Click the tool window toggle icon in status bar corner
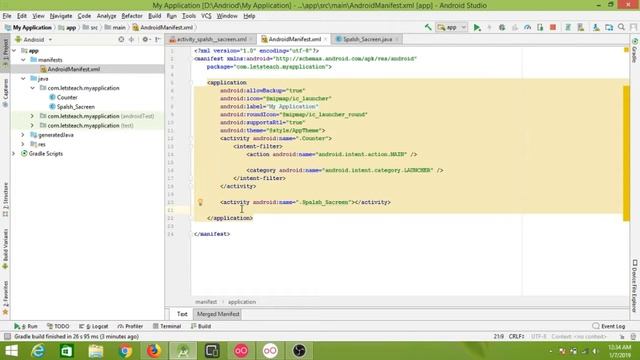Viewport: 640px width, 360px height. click(x=7, y=336)
